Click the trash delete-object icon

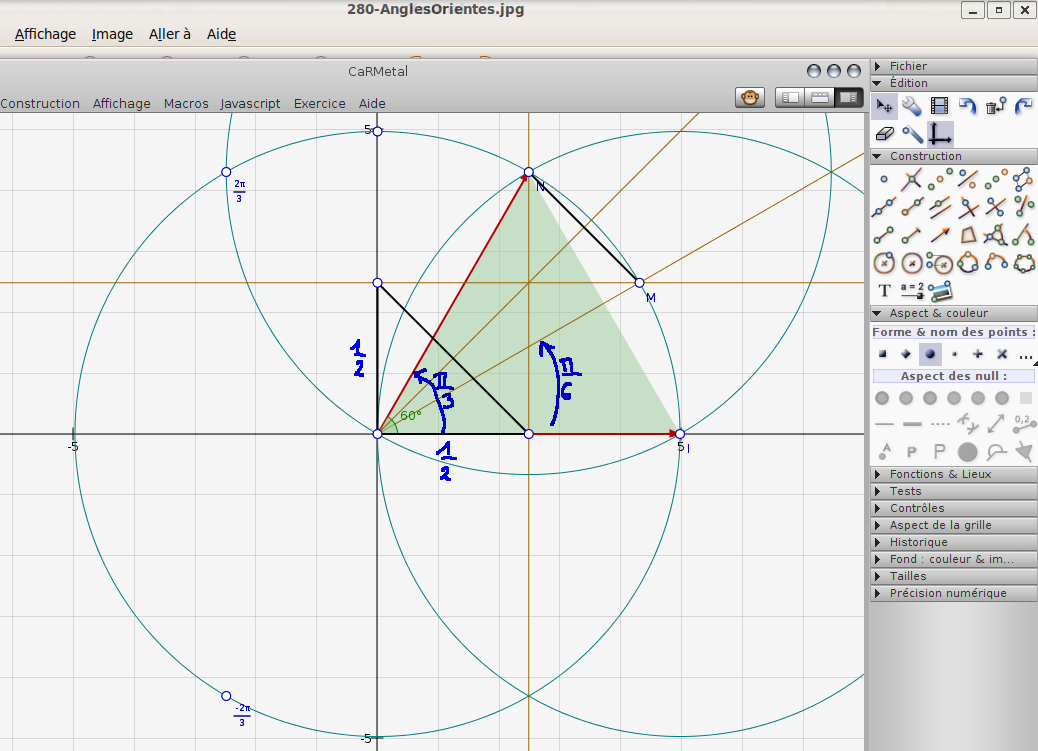tap(995, 105)
